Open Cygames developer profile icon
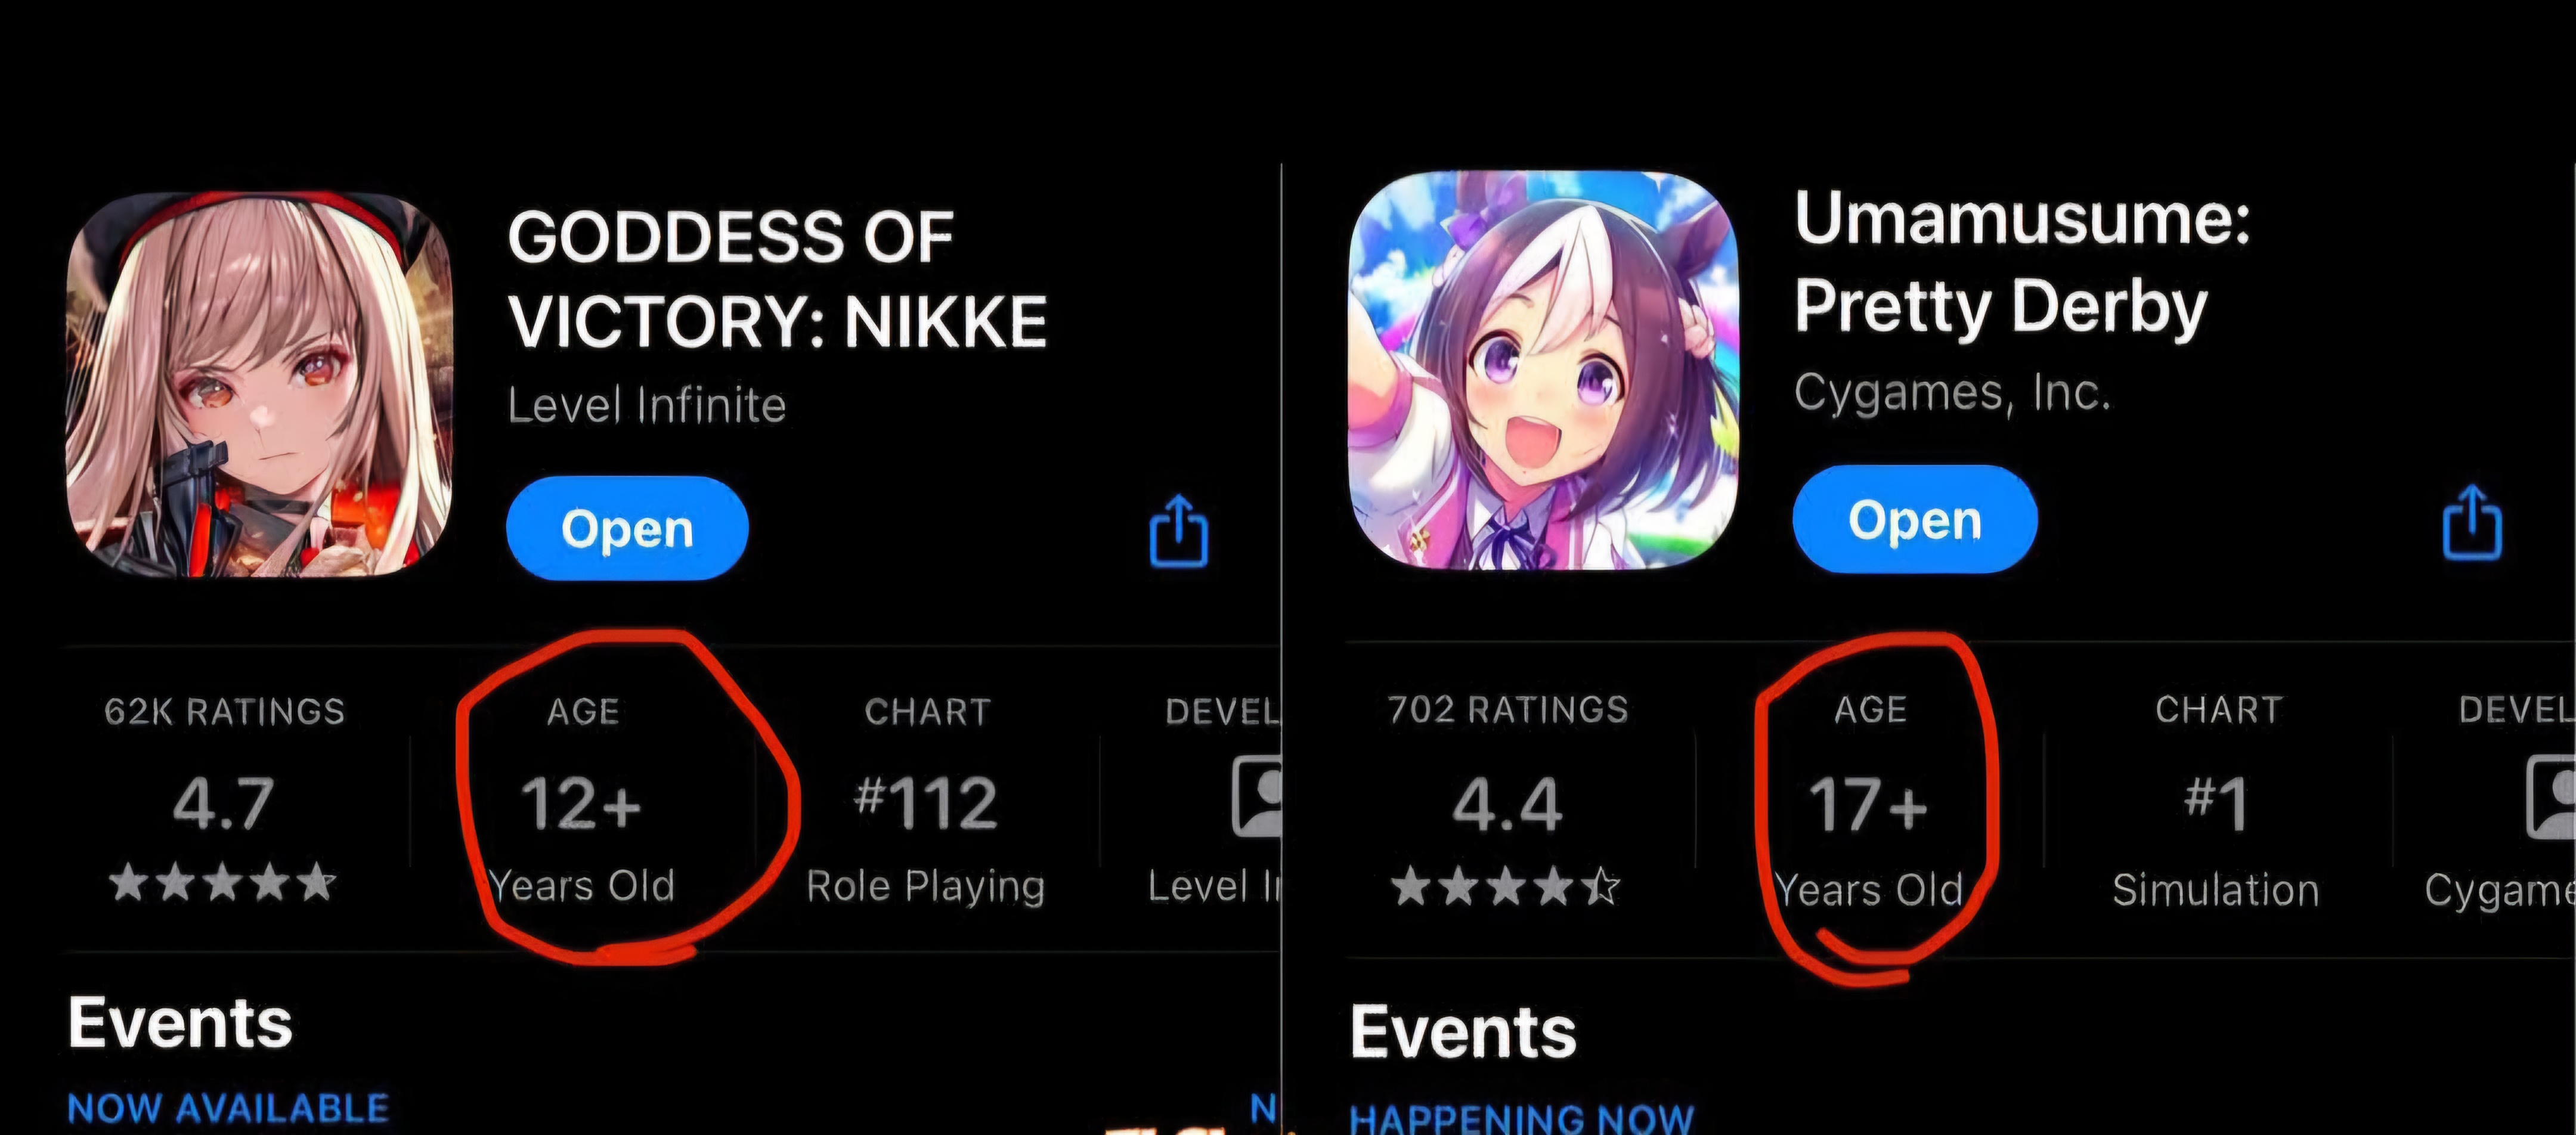The width and height of the screenshot is (2576, 1135). tap(2550, 797)
